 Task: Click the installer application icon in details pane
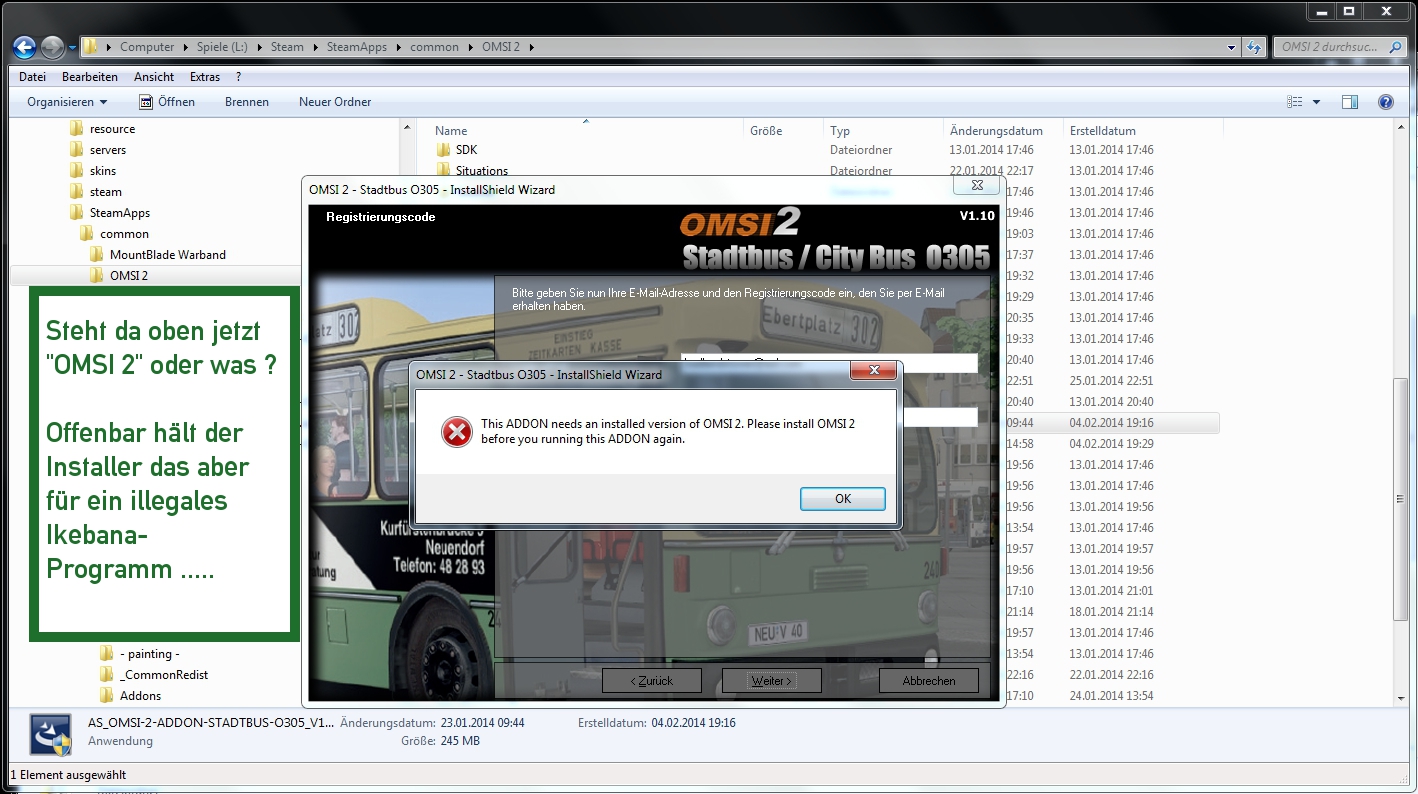tap(50, 734)
